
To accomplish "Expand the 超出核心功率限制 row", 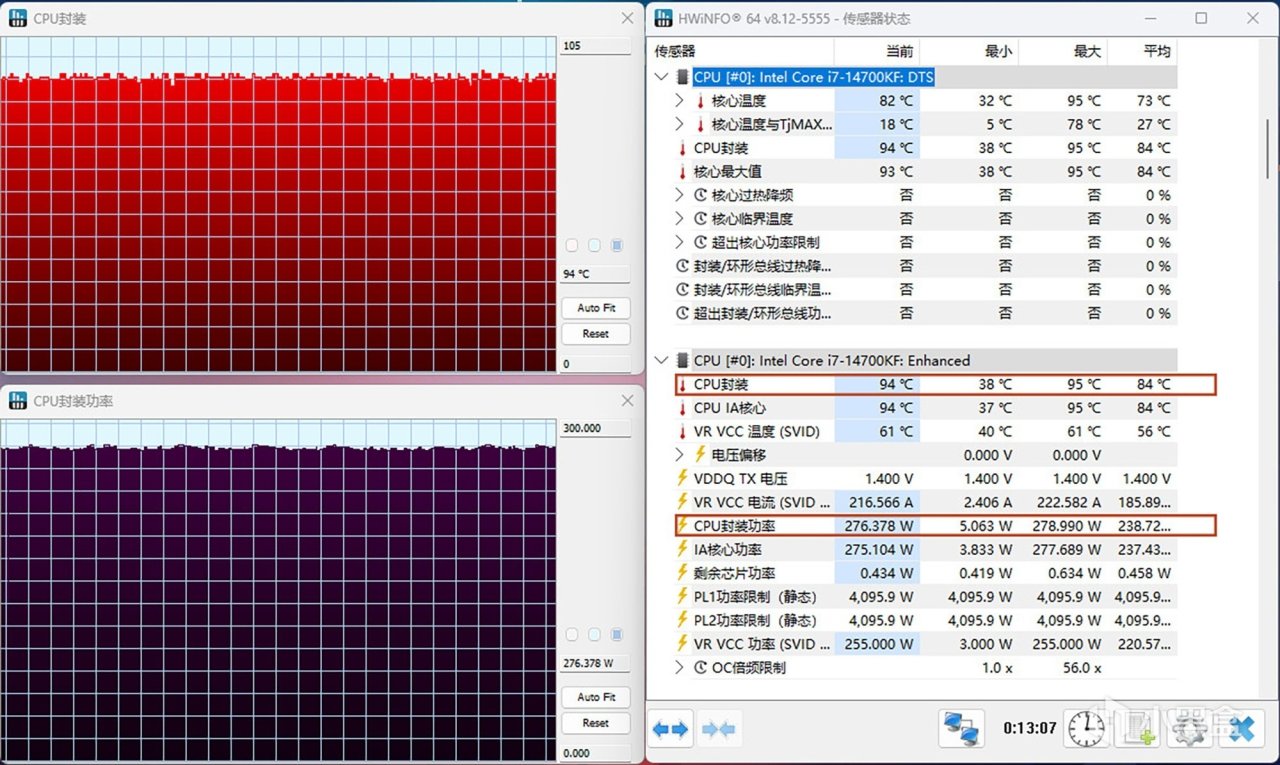I will (x=680, y=243).
